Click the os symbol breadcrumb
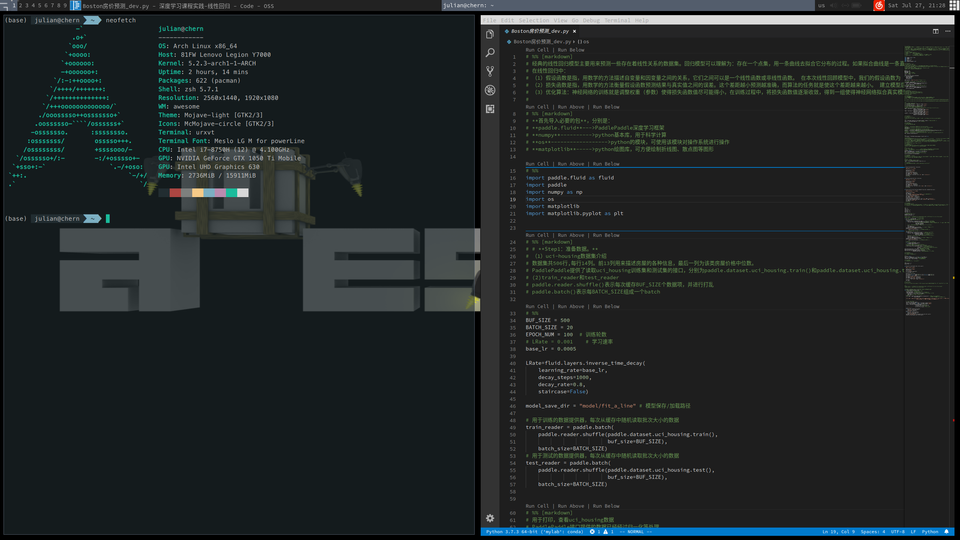This screenshot has width=960, height=540. click(x=583, y=42)
